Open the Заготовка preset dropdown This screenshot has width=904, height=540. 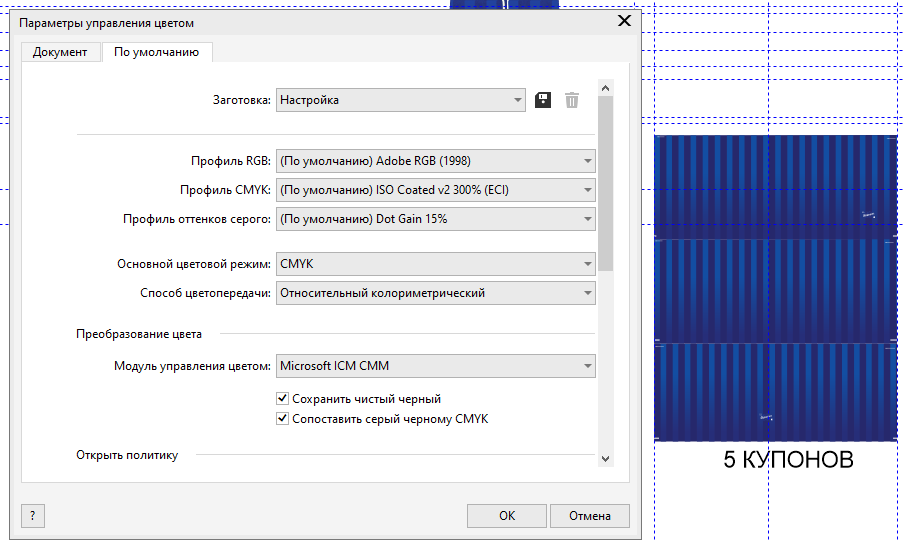[401, 100]
